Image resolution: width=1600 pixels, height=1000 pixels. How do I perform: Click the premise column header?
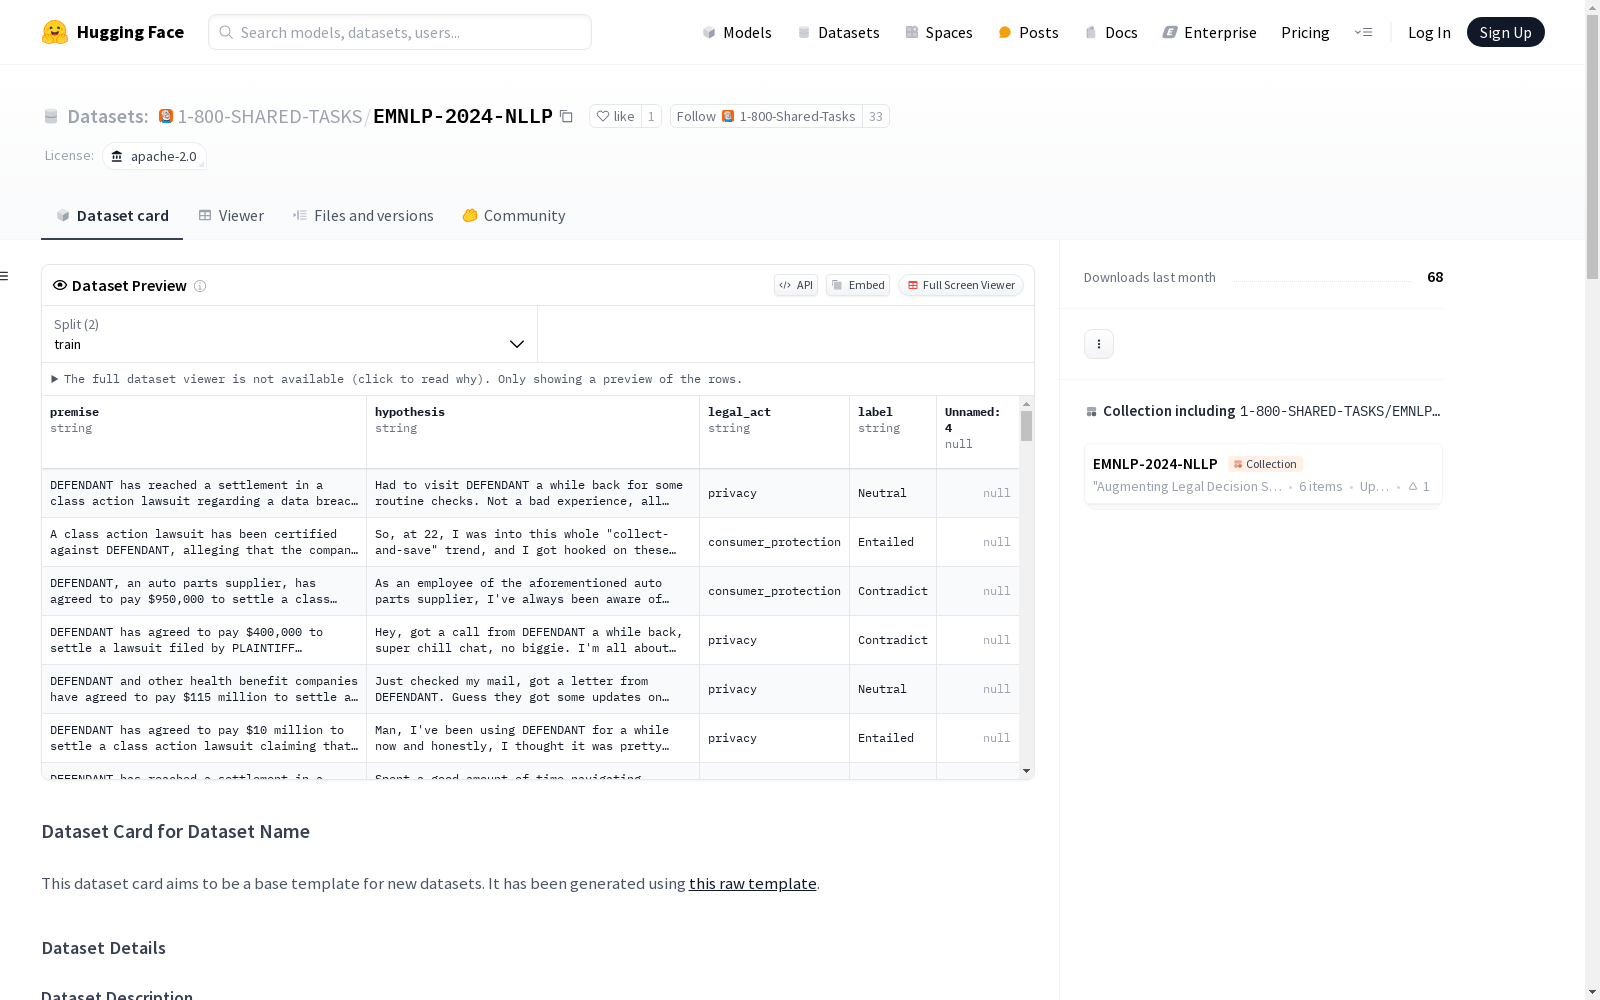204,432
